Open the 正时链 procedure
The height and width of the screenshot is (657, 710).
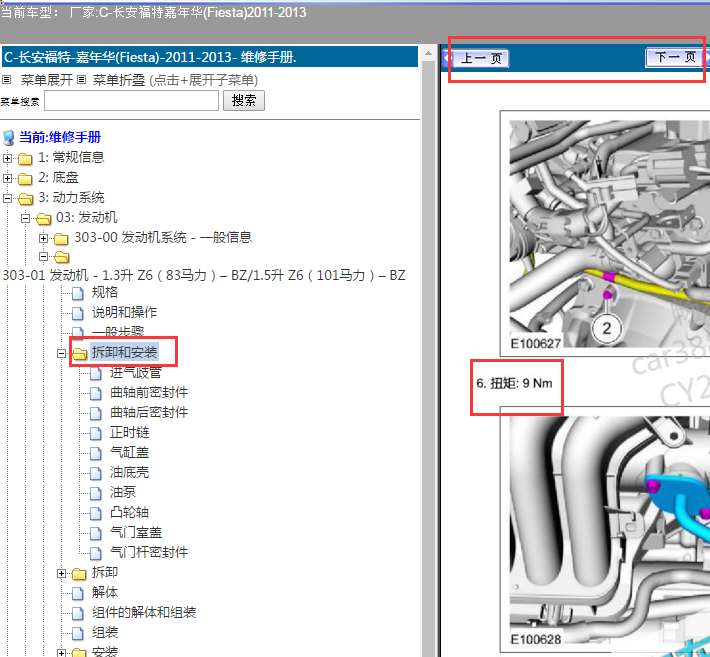130,432
